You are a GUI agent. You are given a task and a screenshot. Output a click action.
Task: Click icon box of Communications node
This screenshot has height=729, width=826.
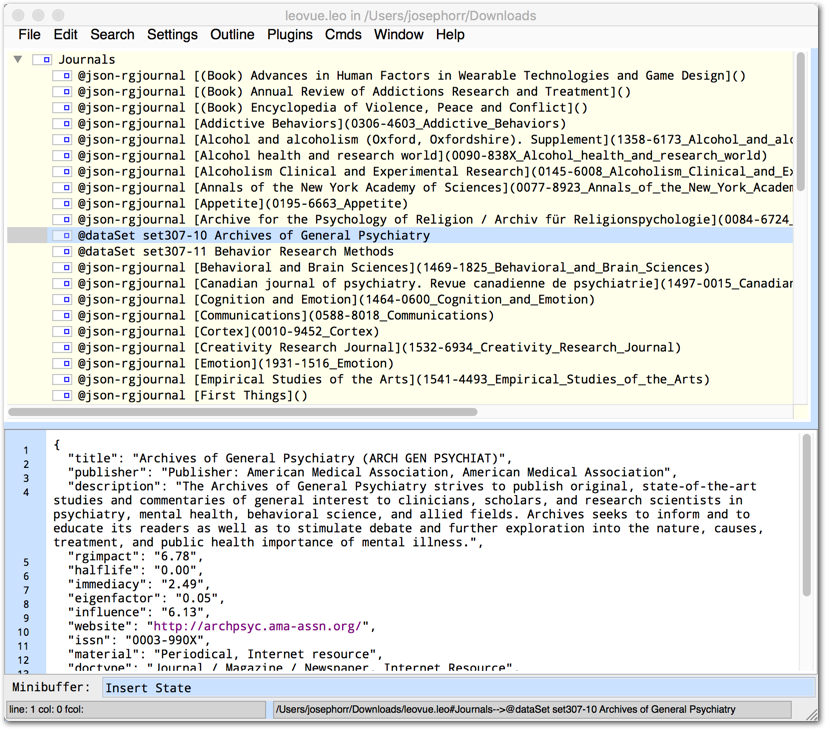pyautogui.click(x=62, y=316)
